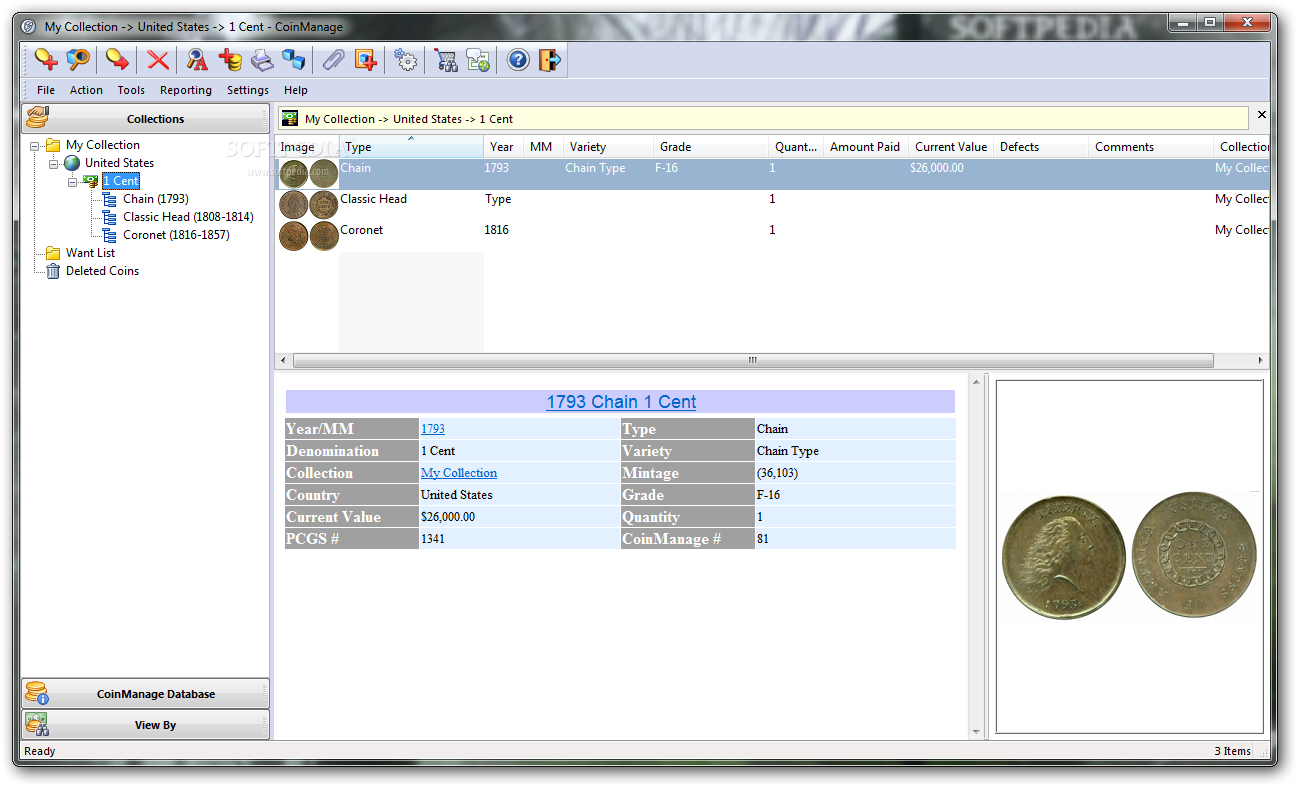This screenshot has height=787, width=1298.
Task: Select Coronet (1816-1857) tree item
Action: pyautogui.click(x=176, y=235)
